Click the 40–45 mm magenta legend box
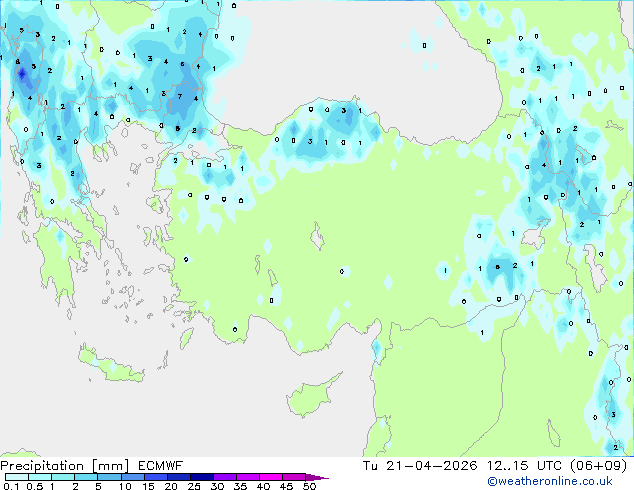This screenshot has height=490, width=634. tap(271, 477)
